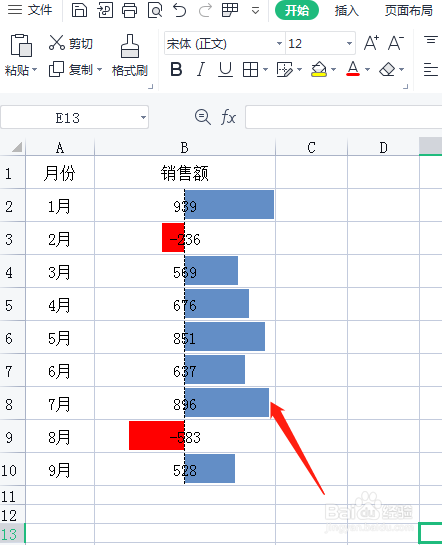The width and height of the screenshot is (442, 545).
Task: Click the table style quick-access icon
Action: click(230, 10)
